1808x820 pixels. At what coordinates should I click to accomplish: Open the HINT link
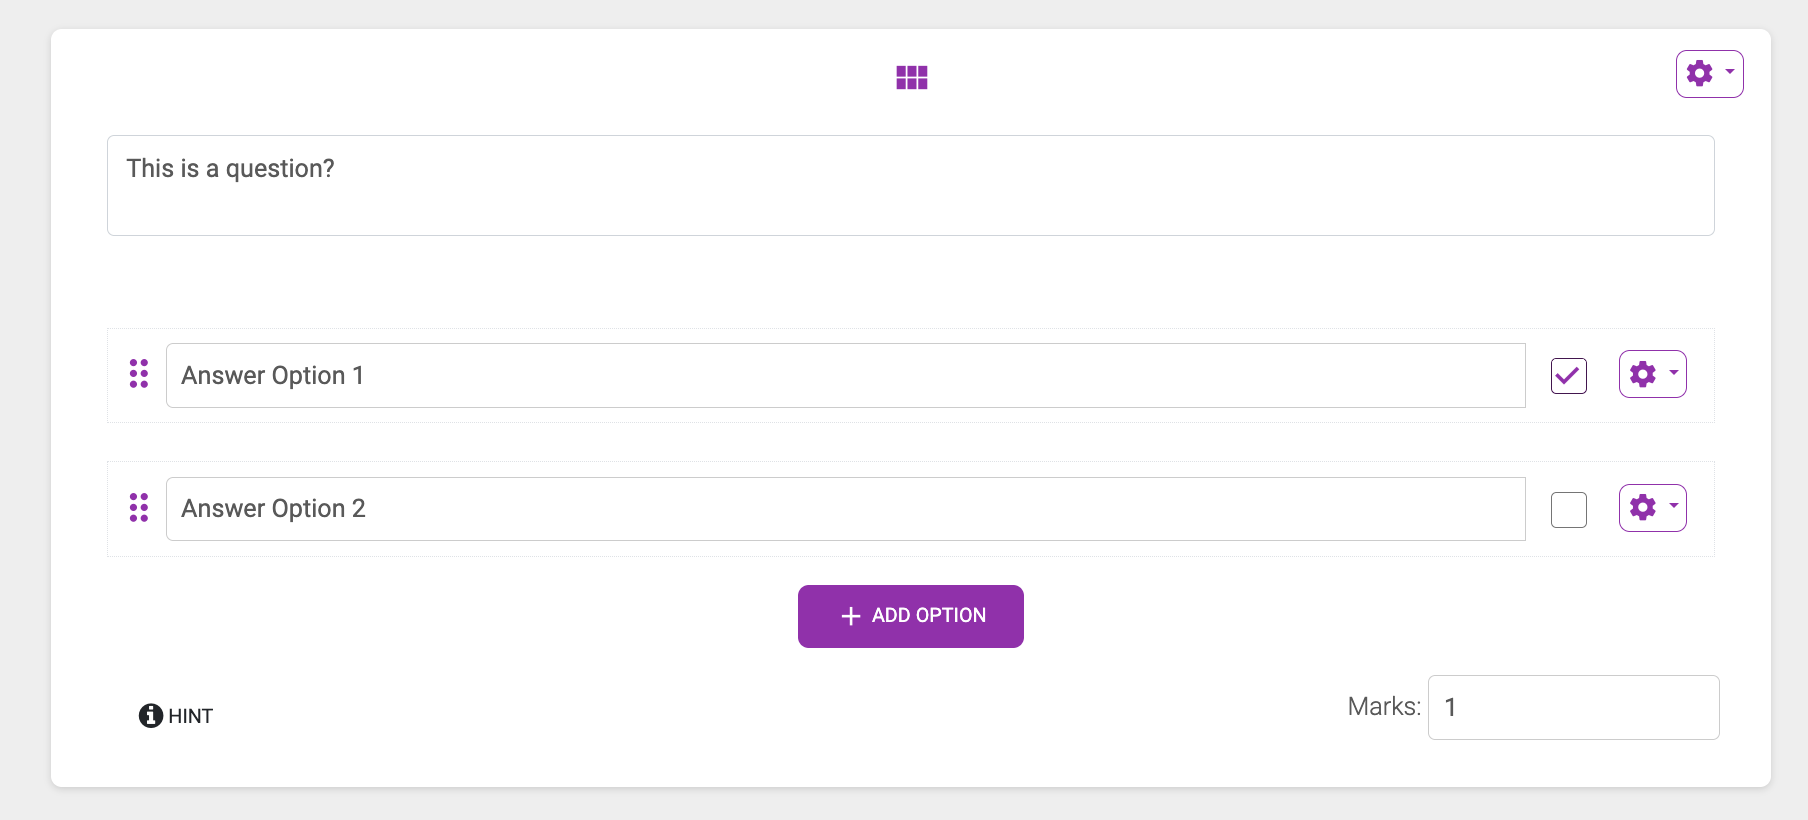click(190, 716)
